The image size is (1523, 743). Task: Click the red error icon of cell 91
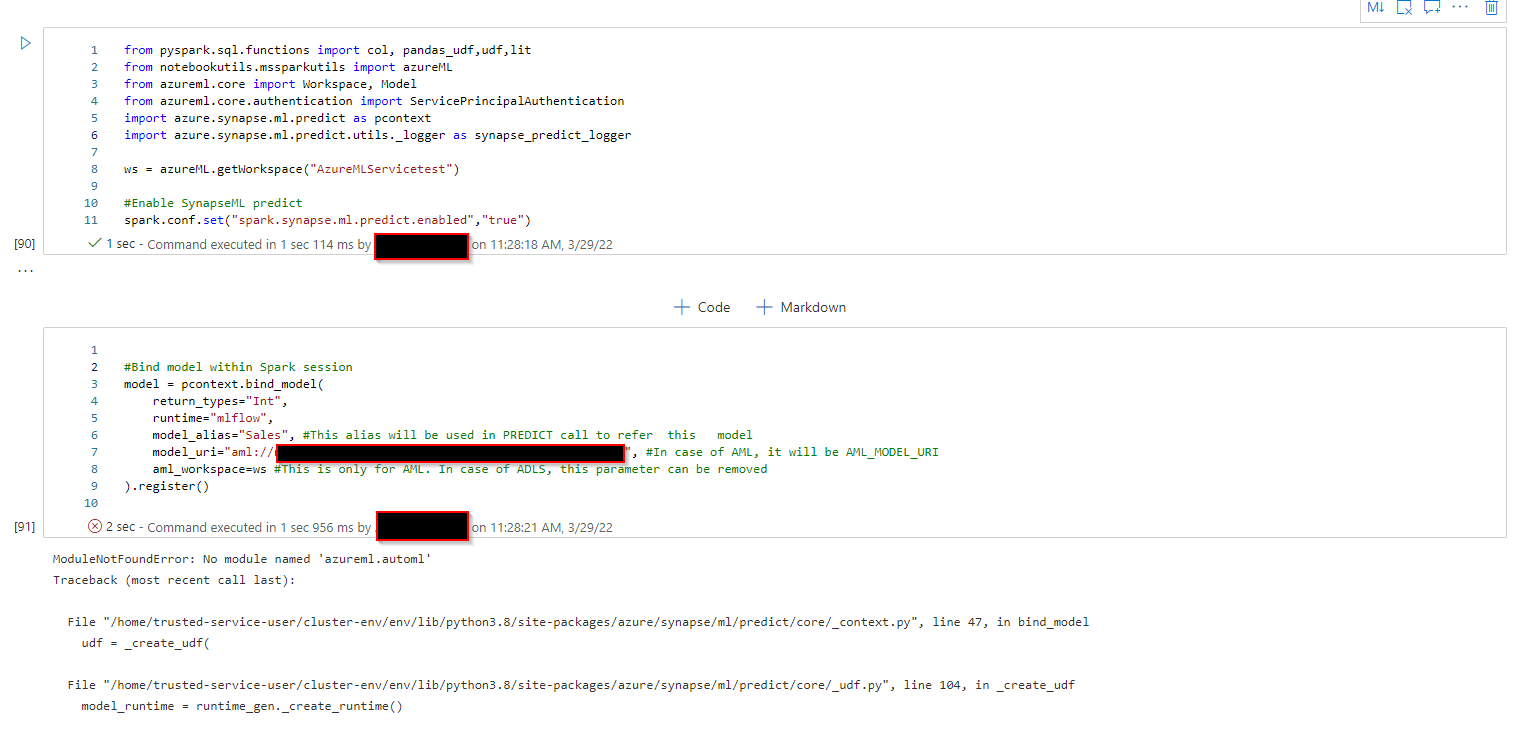(95, 526)
